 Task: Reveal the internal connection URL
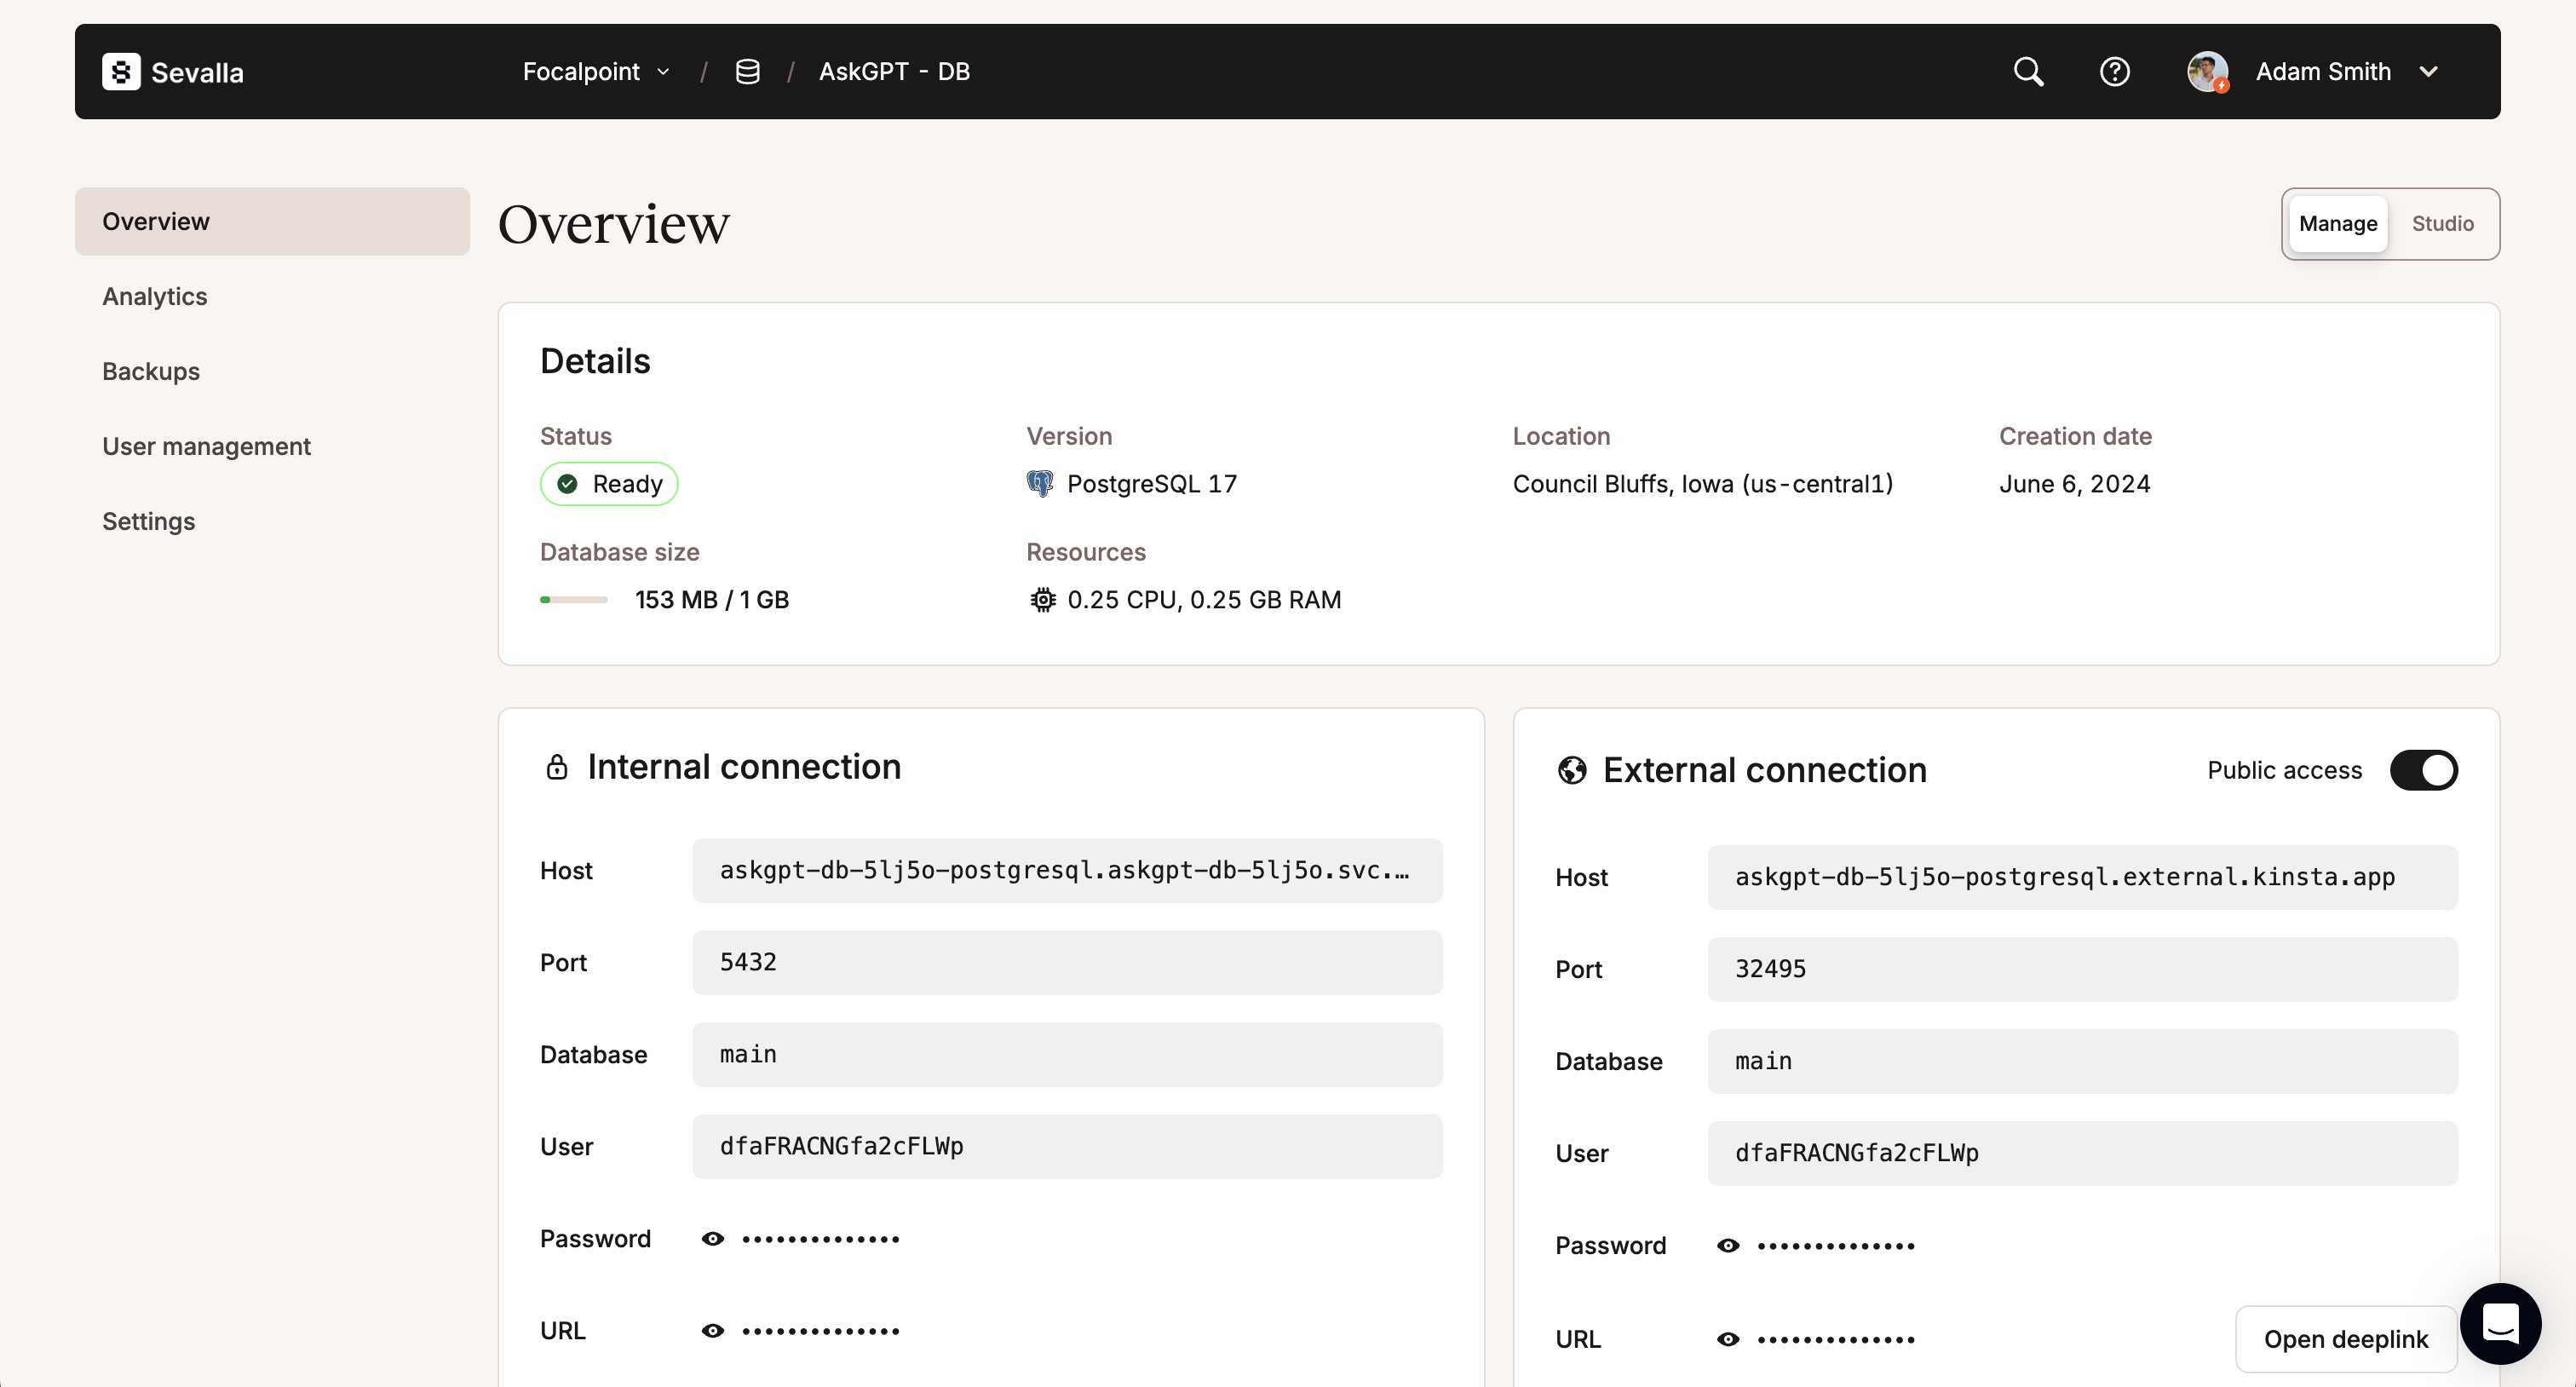click(x=712, y=1331)
